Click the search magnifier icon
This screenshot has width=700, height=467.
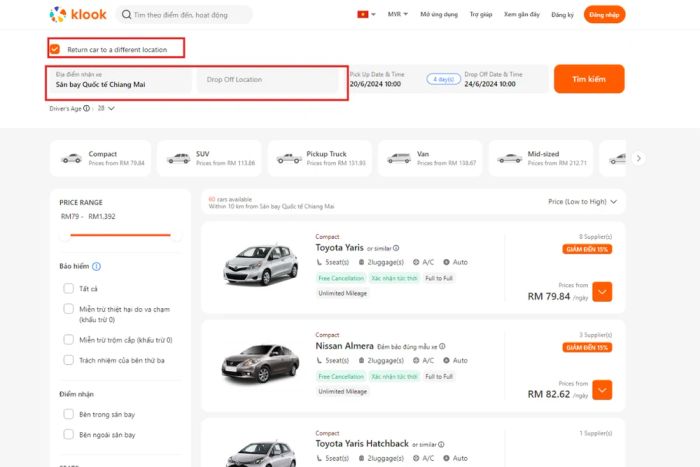point(126,15)
